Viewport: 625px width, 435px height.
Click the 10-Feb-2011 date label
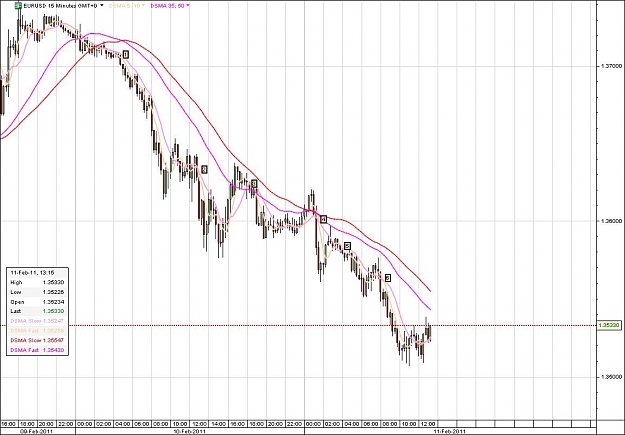[191, 431]
